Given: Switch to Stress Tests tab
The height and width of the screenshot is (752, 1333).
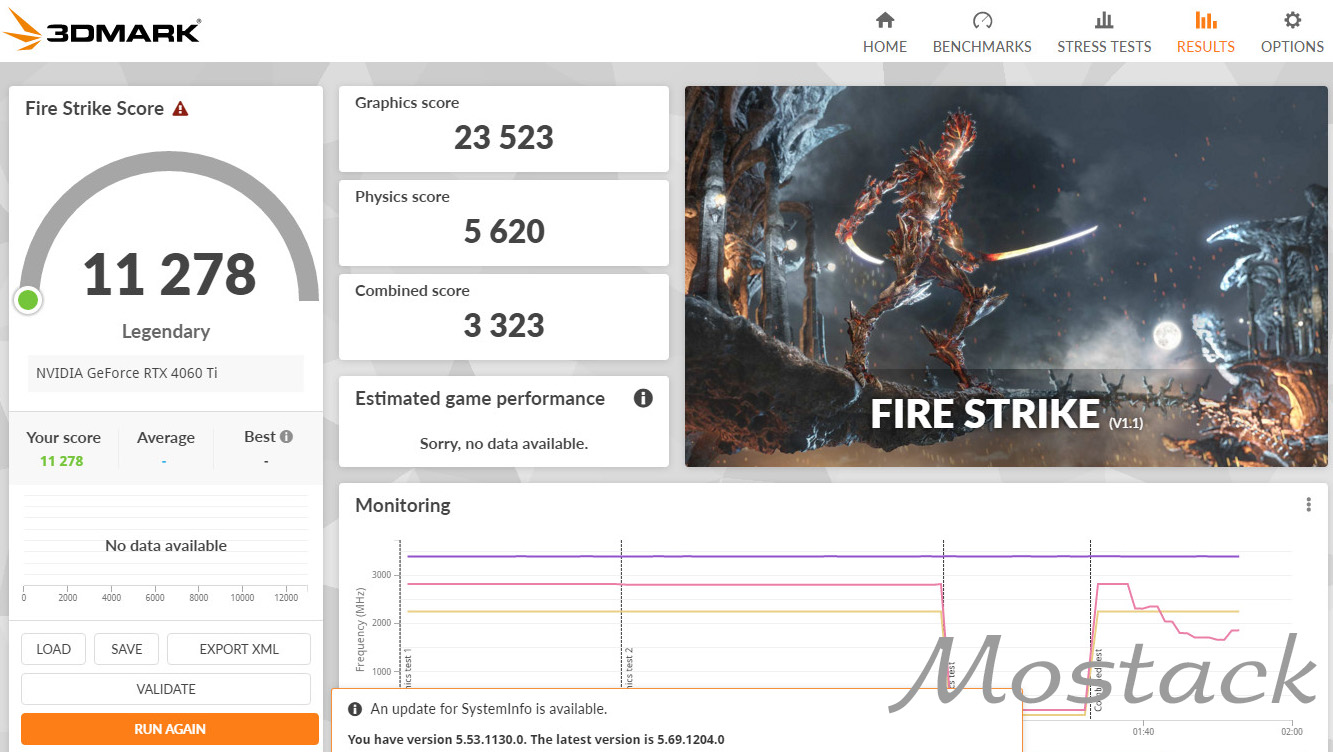Looking at the screenshot, I should pyautogui.click(x=1104, y=33).
